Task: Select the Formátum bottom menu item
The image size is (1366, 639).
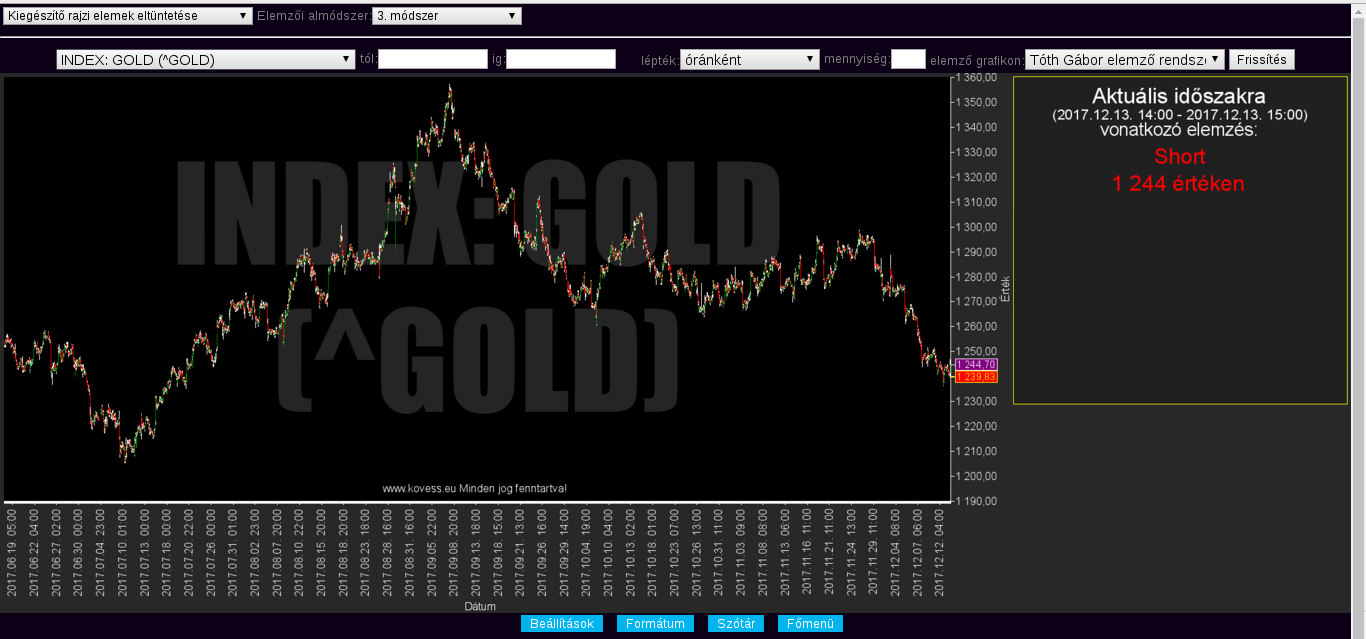Action: (x=655, y=624)
